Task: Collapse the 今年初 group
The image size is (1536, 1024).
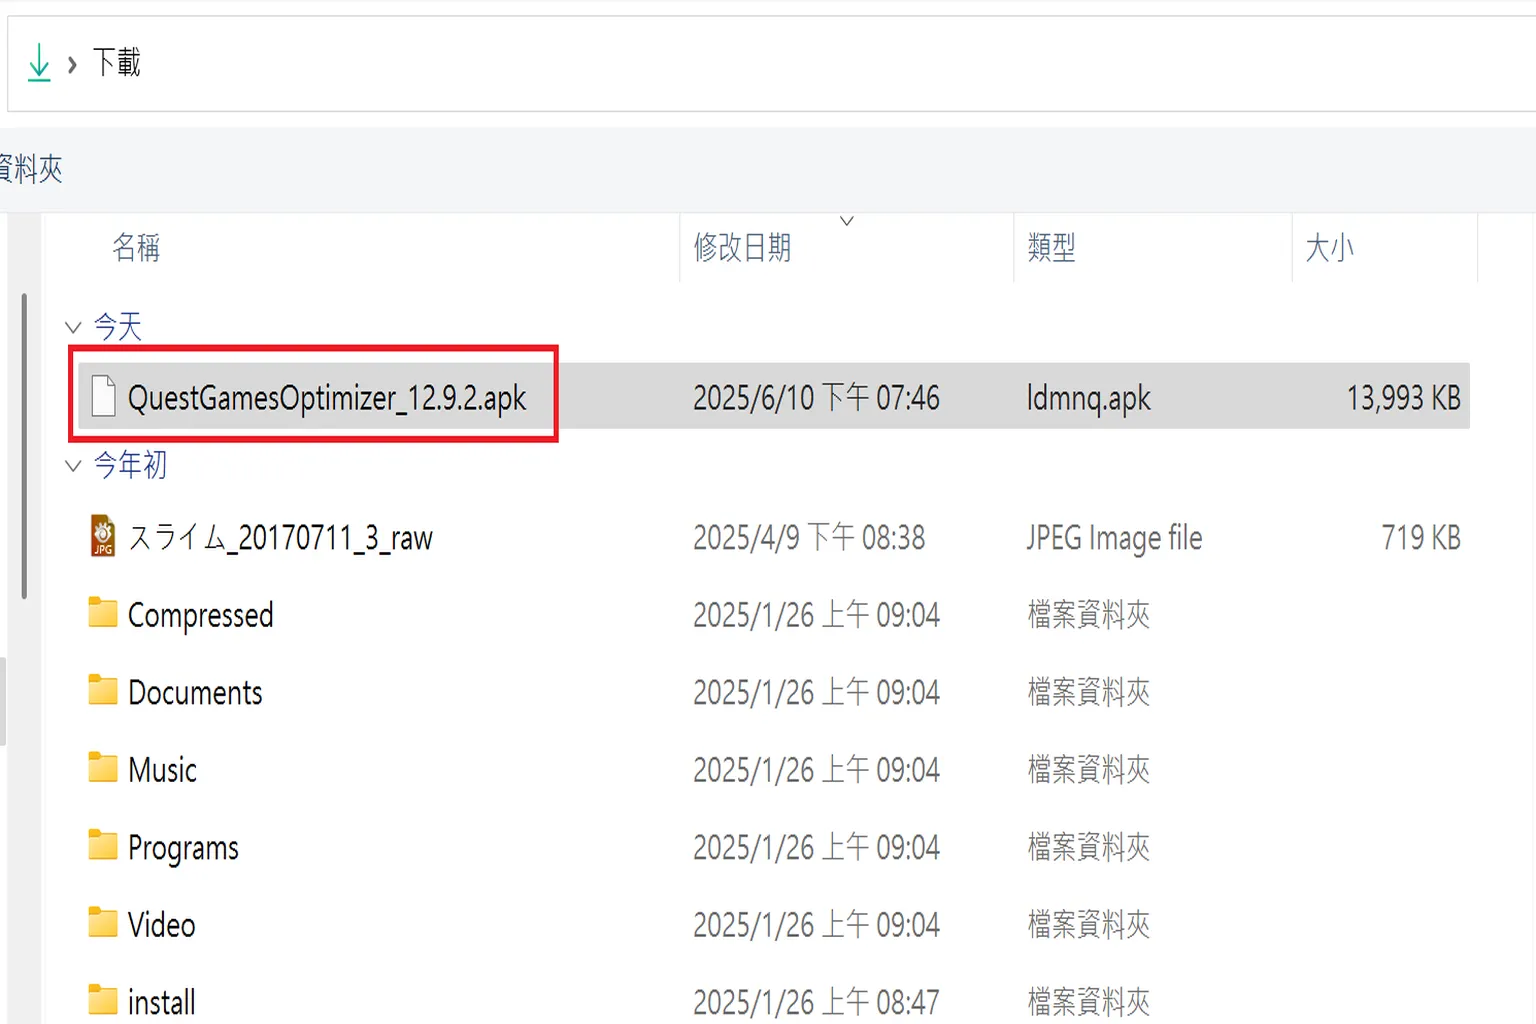Action: click(71, 465)
